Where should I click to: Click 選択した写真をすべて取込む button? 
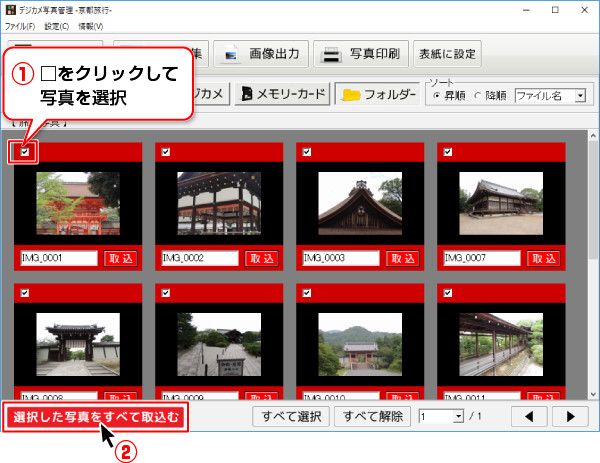pos(96,417)
